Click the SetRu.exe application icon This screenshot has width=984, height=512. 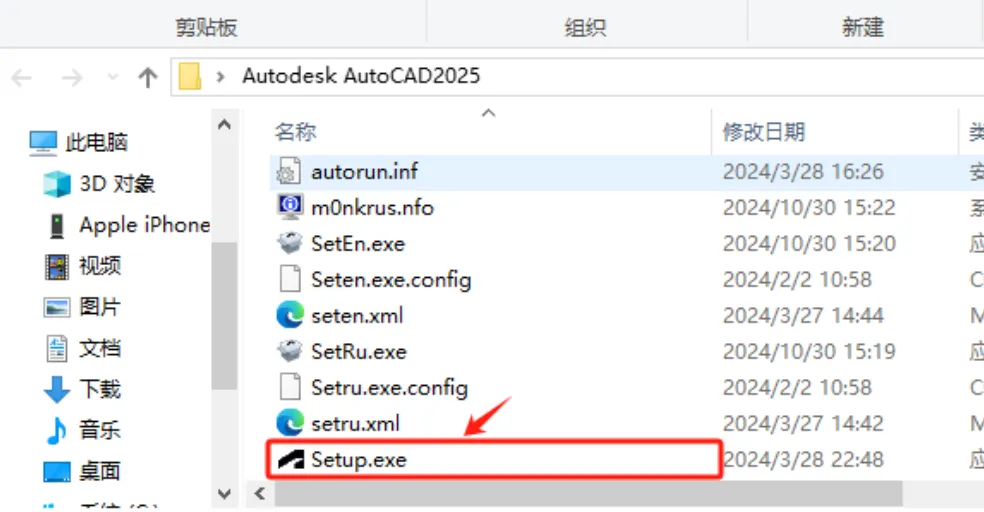pos(289,351)
